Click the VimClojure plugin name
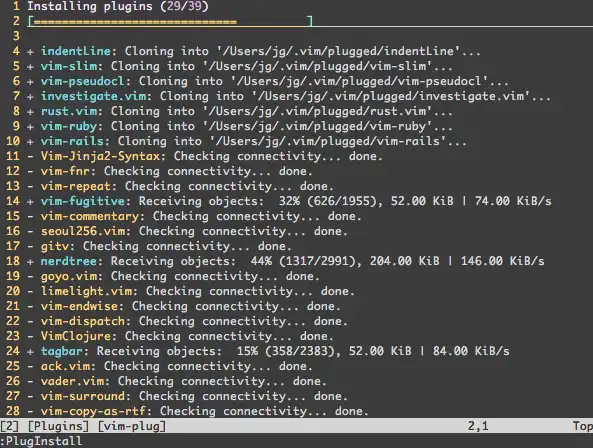Image resolution: width=593 pixels, height=448 pixels. (x=76, y=336)
